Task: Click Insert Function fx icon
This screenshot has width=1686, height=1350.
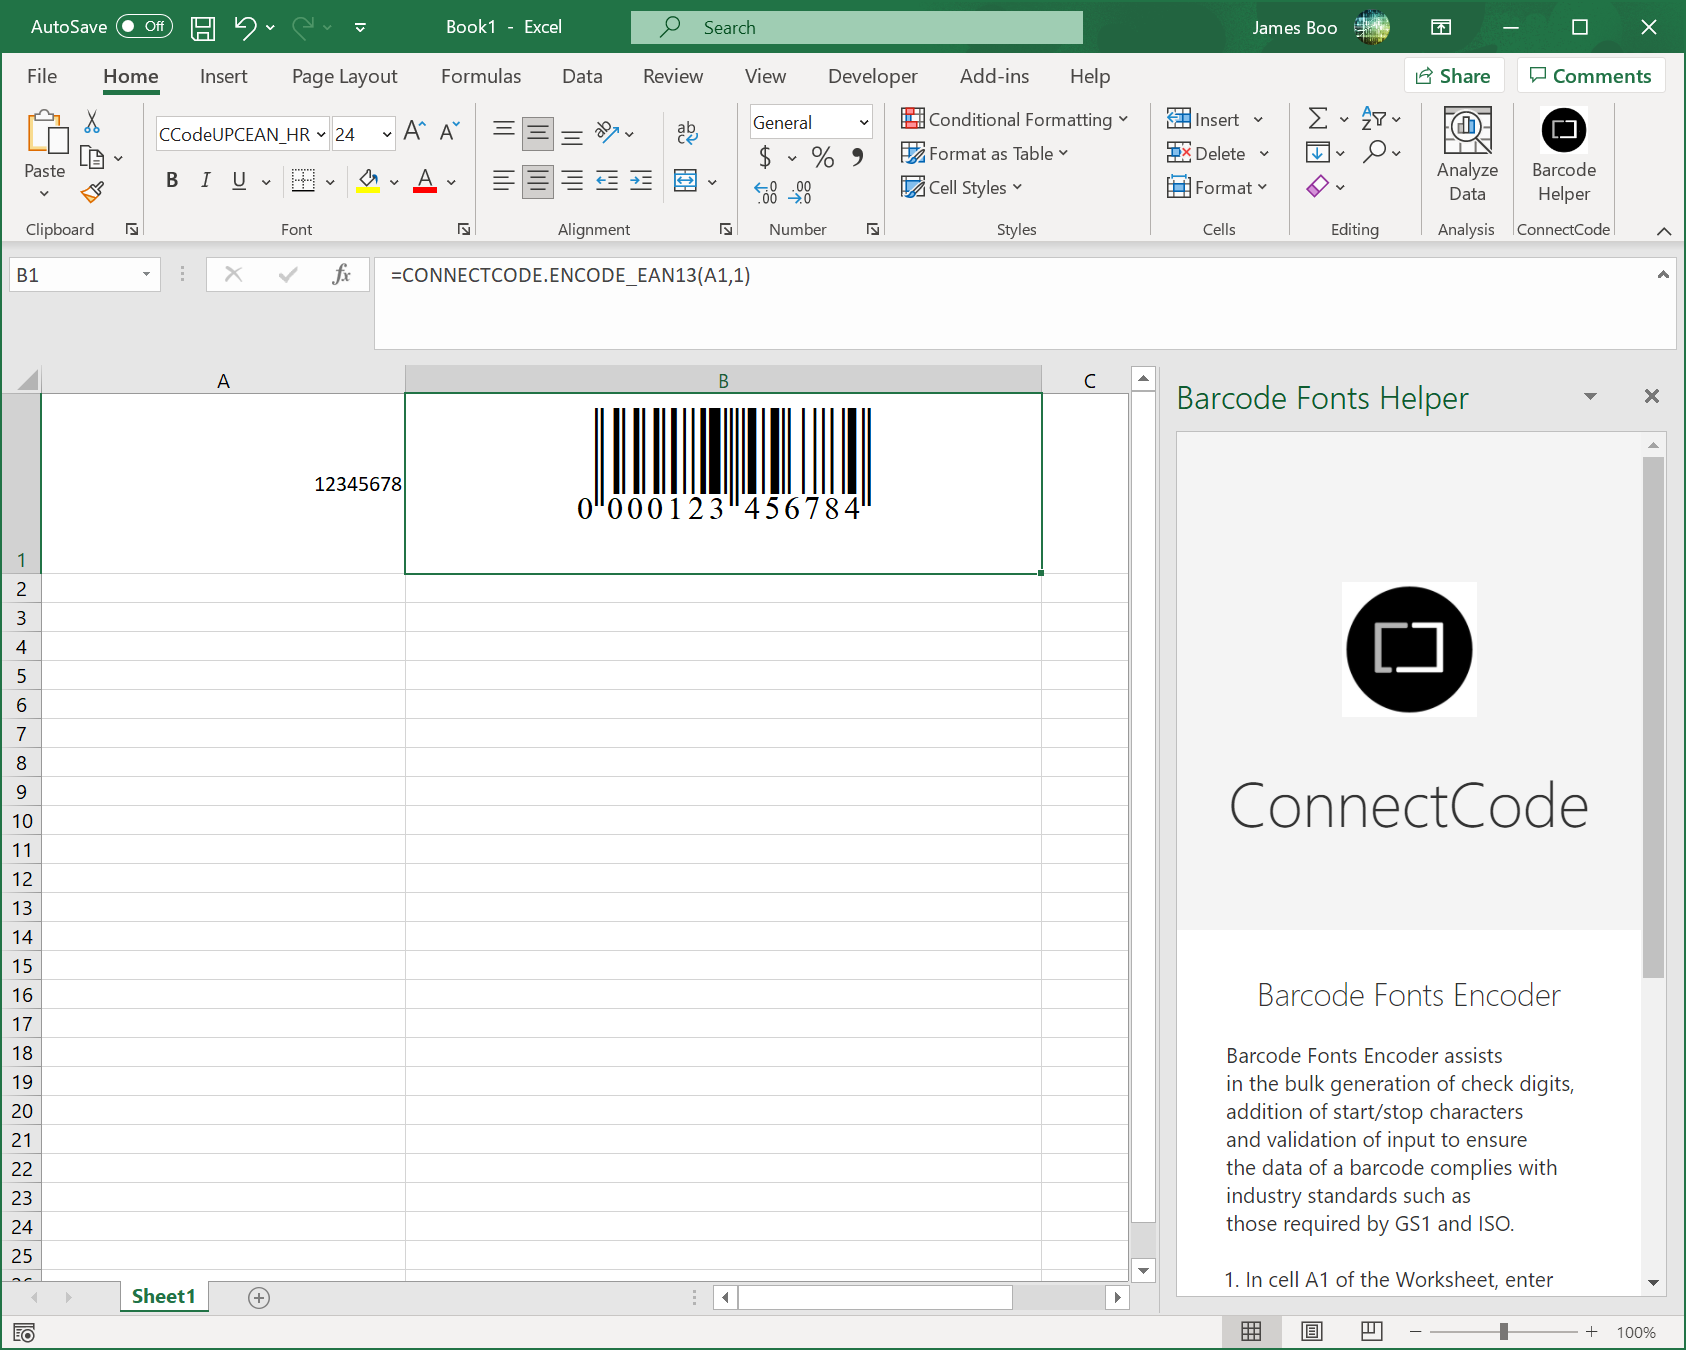Action: click(341, 274)
